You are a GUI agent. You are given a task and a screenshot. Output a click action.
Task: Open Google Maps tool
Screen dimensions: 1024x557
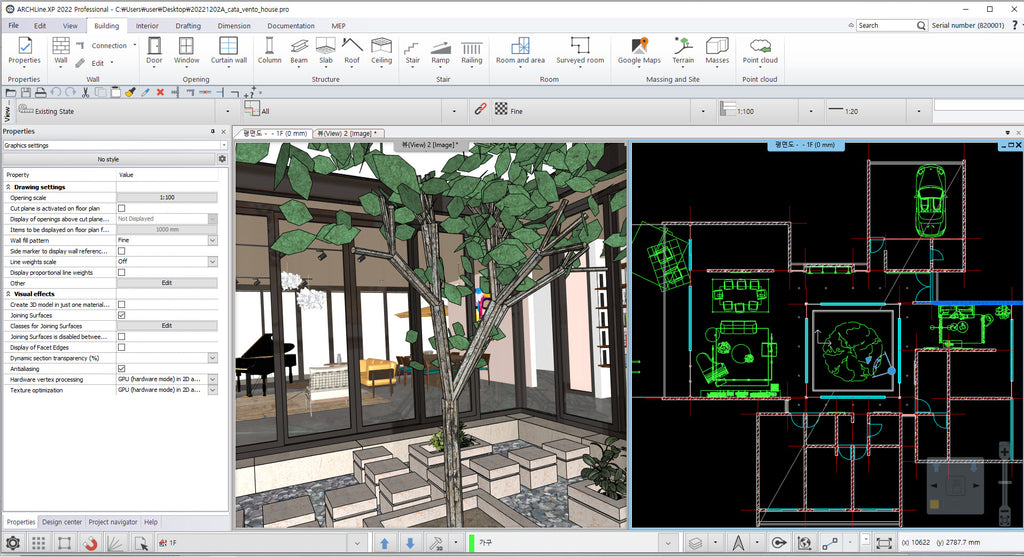point(639,50)
